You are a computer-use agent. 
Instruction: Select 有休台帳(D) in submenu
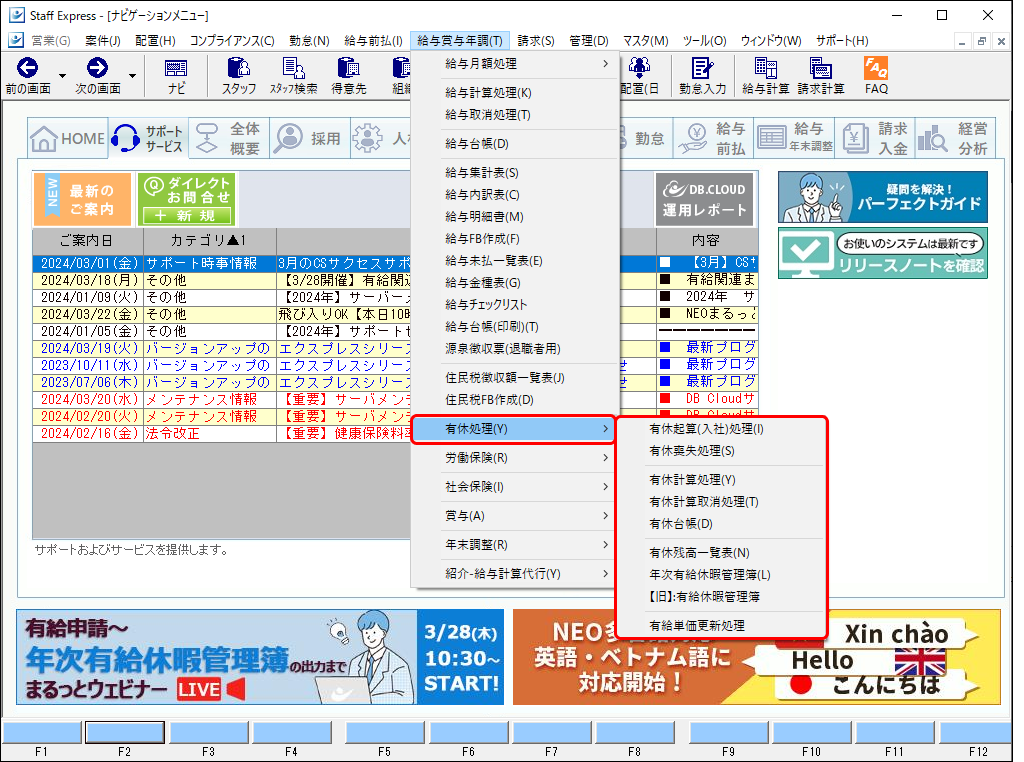[722, 524]
